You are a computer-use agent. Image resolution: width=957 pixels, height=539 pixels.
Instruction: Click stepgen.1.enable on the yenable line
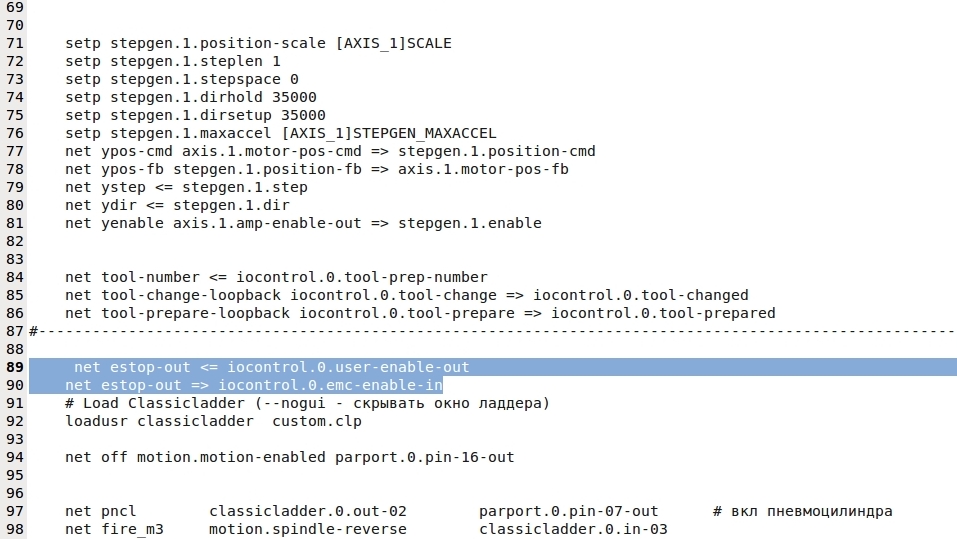pyautogui.click(x=470, y=224)
